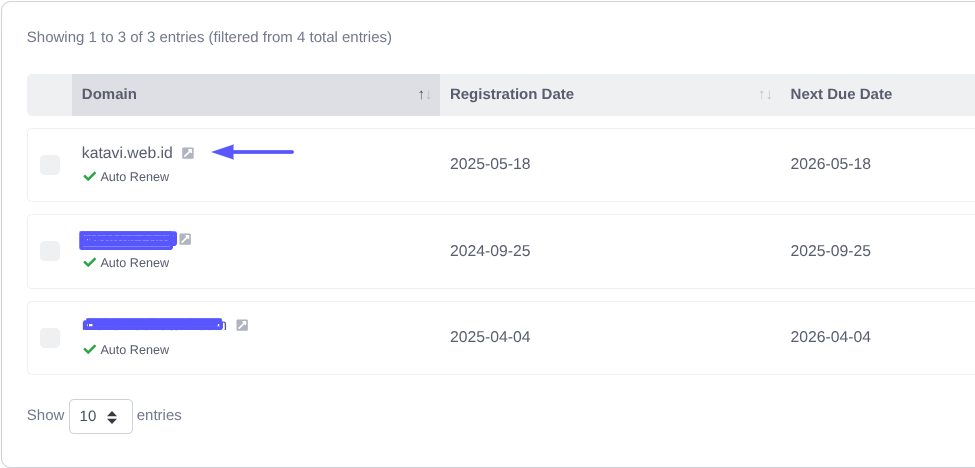Click sort arrows in Registration Date header
975x468 pixels.
pos(765,95)
